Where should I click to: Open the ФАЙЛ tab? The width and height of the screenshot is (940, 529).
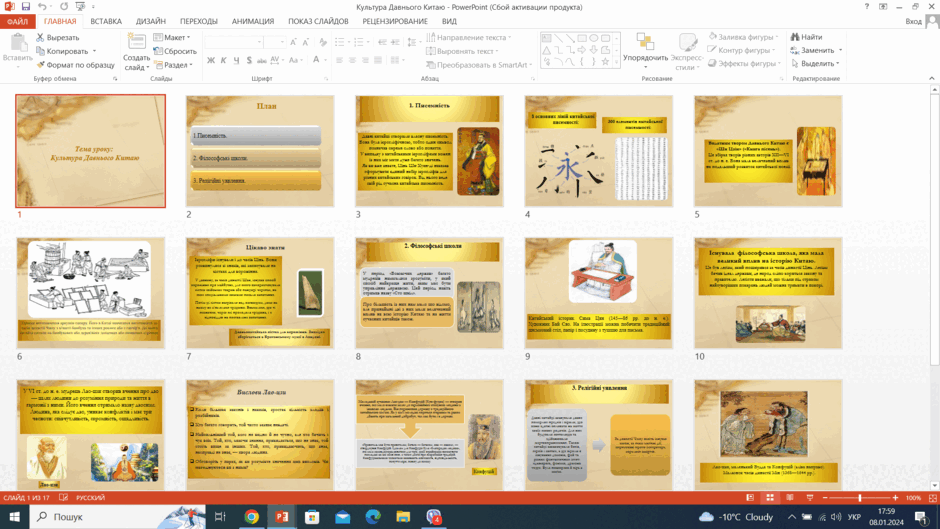pos(17,21)
